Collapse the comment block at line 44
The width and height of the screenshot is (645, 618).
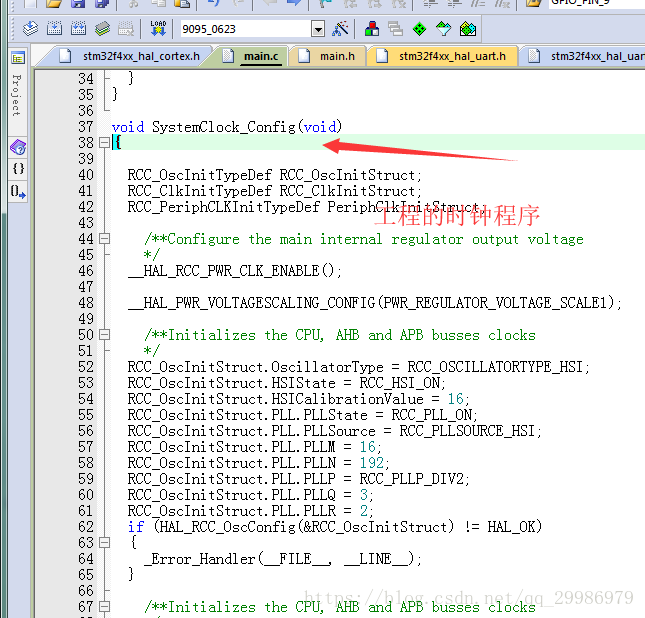coord(104,239)
